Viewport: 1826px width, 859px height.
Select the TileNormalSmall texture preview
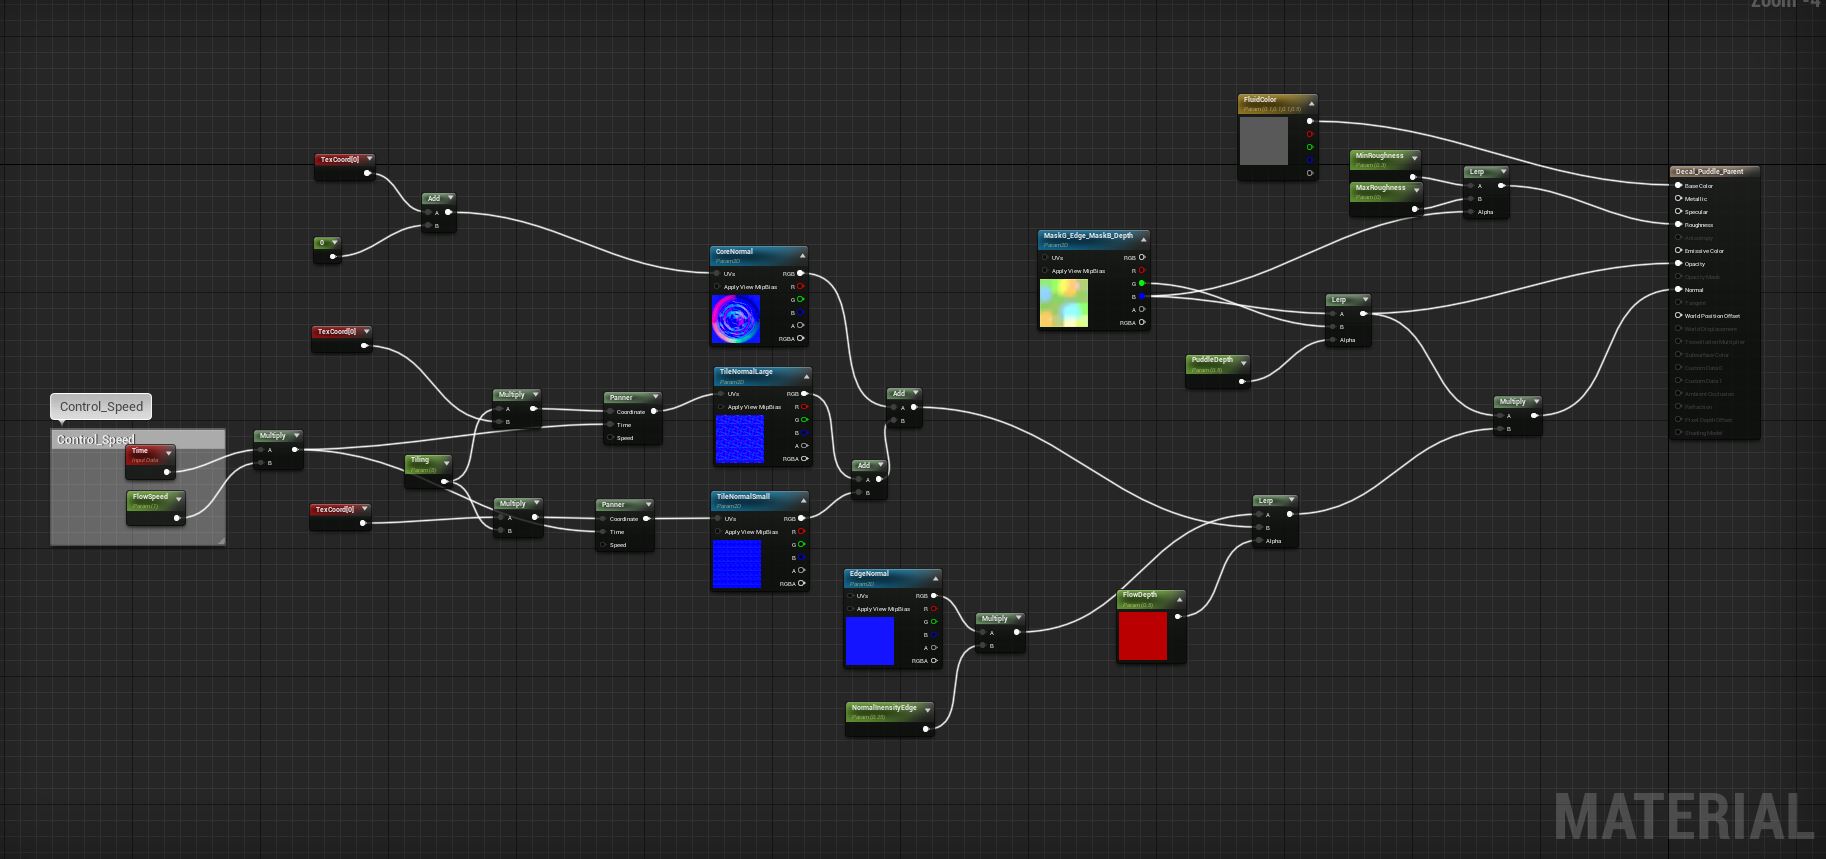(x=737, y=564)
